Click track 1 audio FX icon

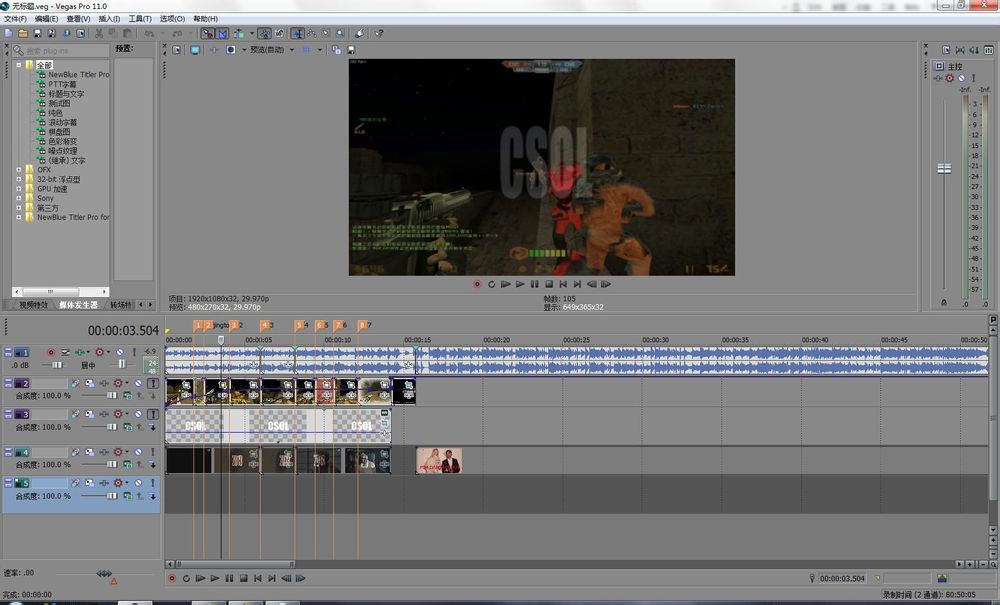(x=80, y=352)
